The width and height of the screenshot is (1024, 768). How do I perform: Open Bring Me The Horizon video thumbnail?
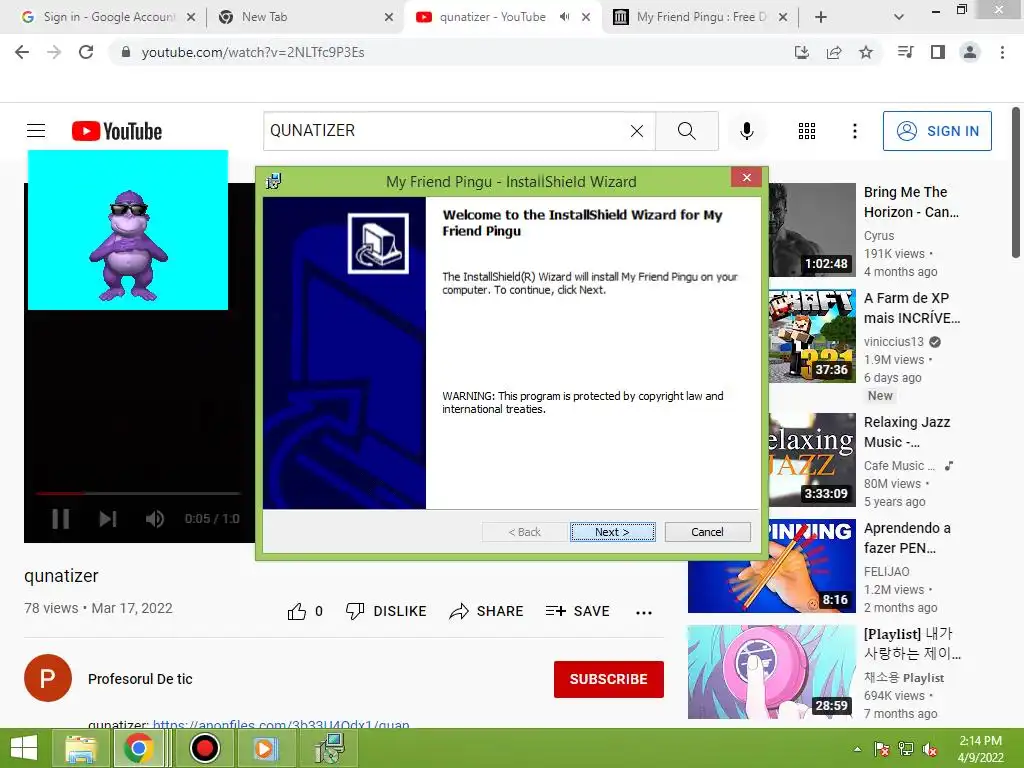812,230
